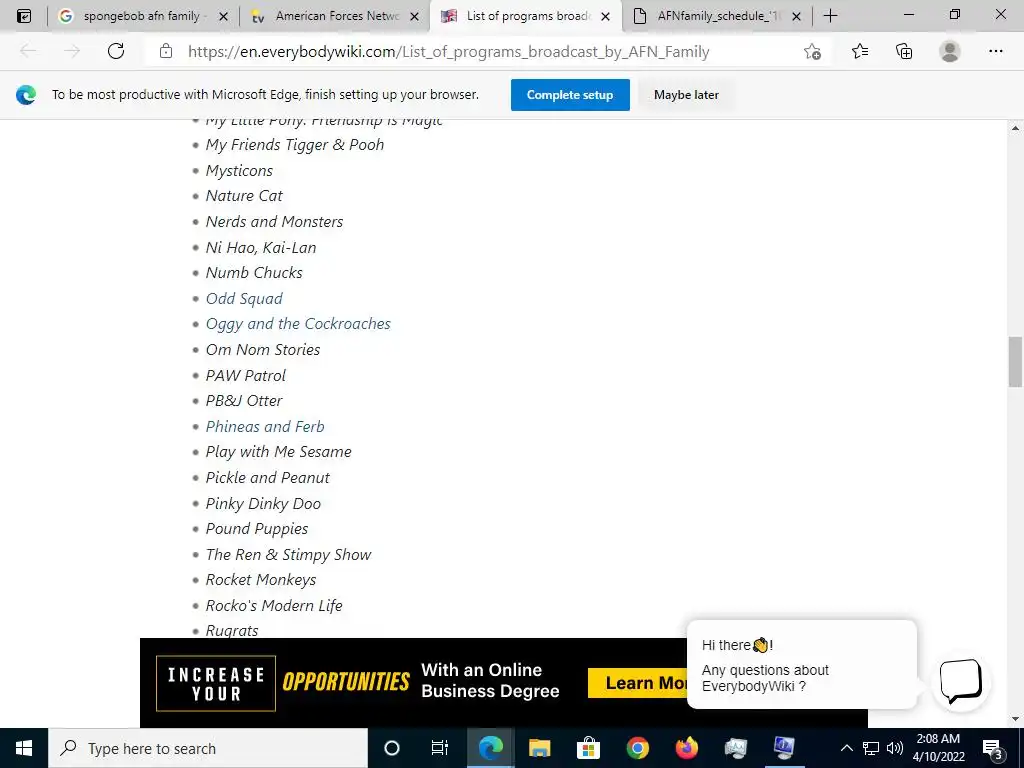Screen dimensions: 1024x768
Task: Click the address bar URL field
Action: coord(448,52)
